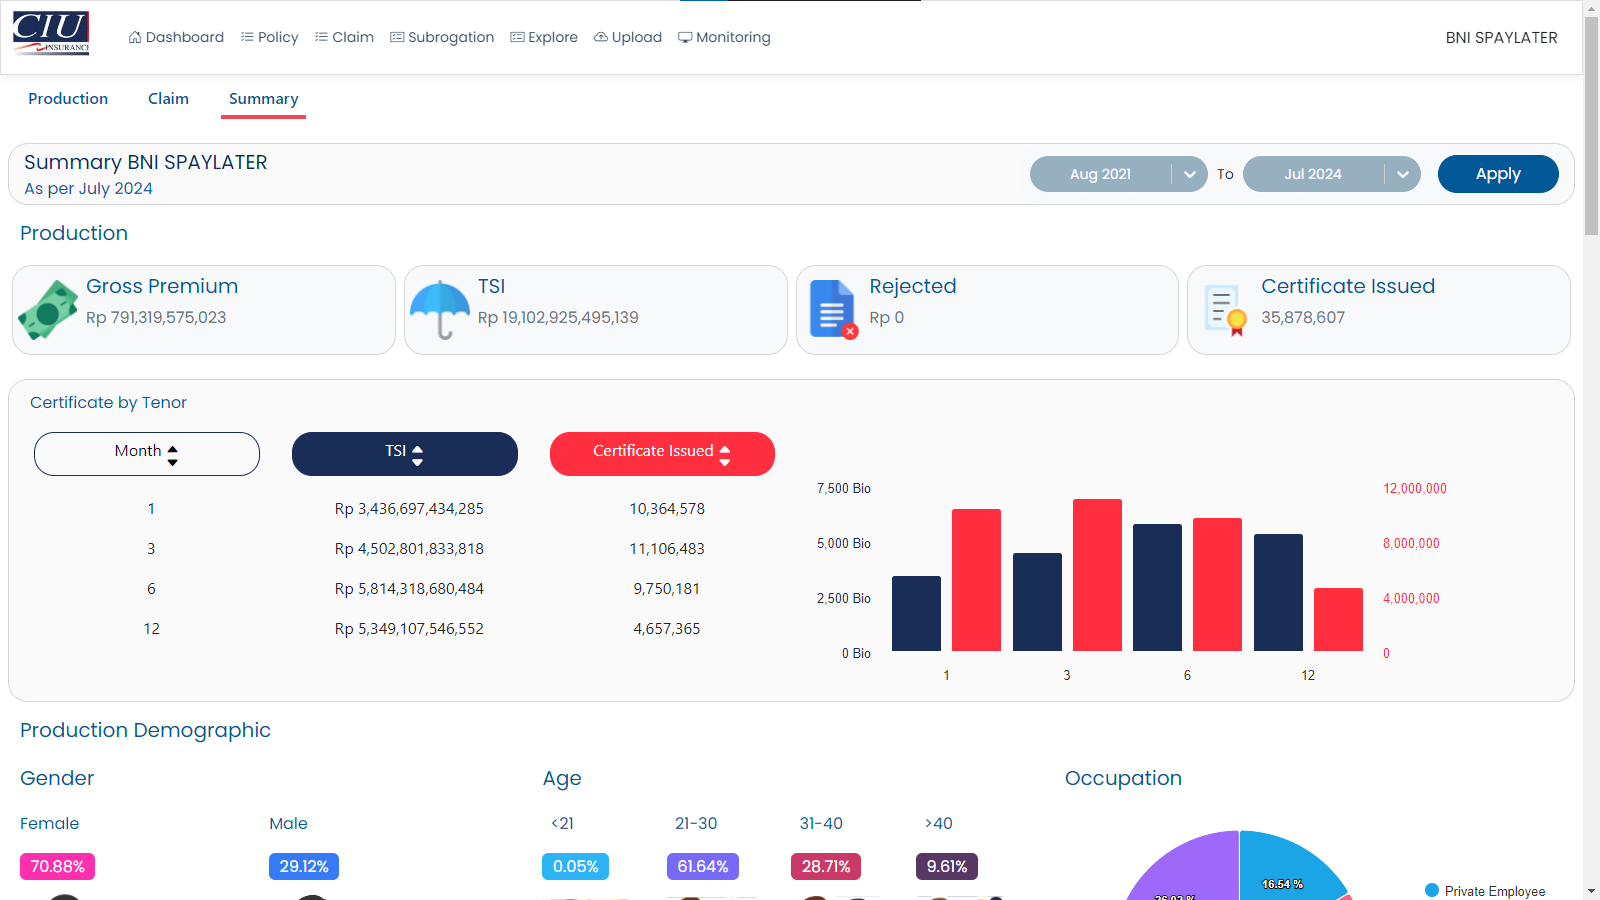The height and width of the screenshot is (900, 1600).
Task: Click the red certificate bar for tenor 3
Action: (1097, 575)
